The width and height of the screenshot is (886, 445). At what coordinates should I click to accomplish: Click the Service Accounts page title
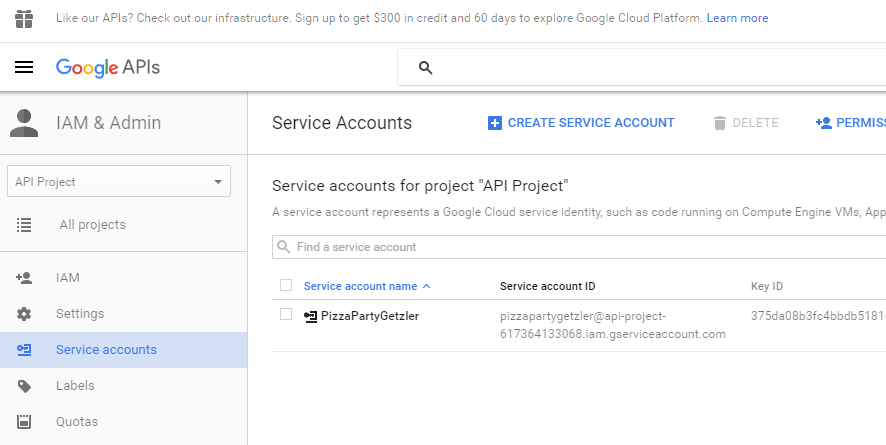[x=342, y=123]
